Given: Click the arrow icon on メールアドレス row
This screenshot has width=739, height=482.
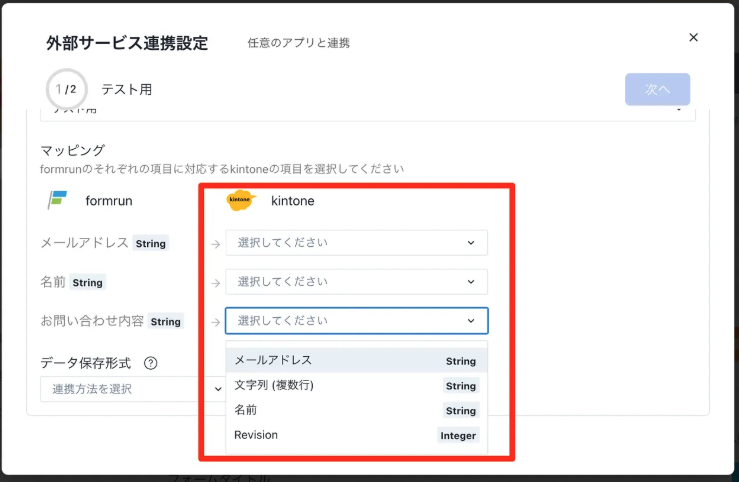Looking at the screenshot, I should click(x=216, y=244).
